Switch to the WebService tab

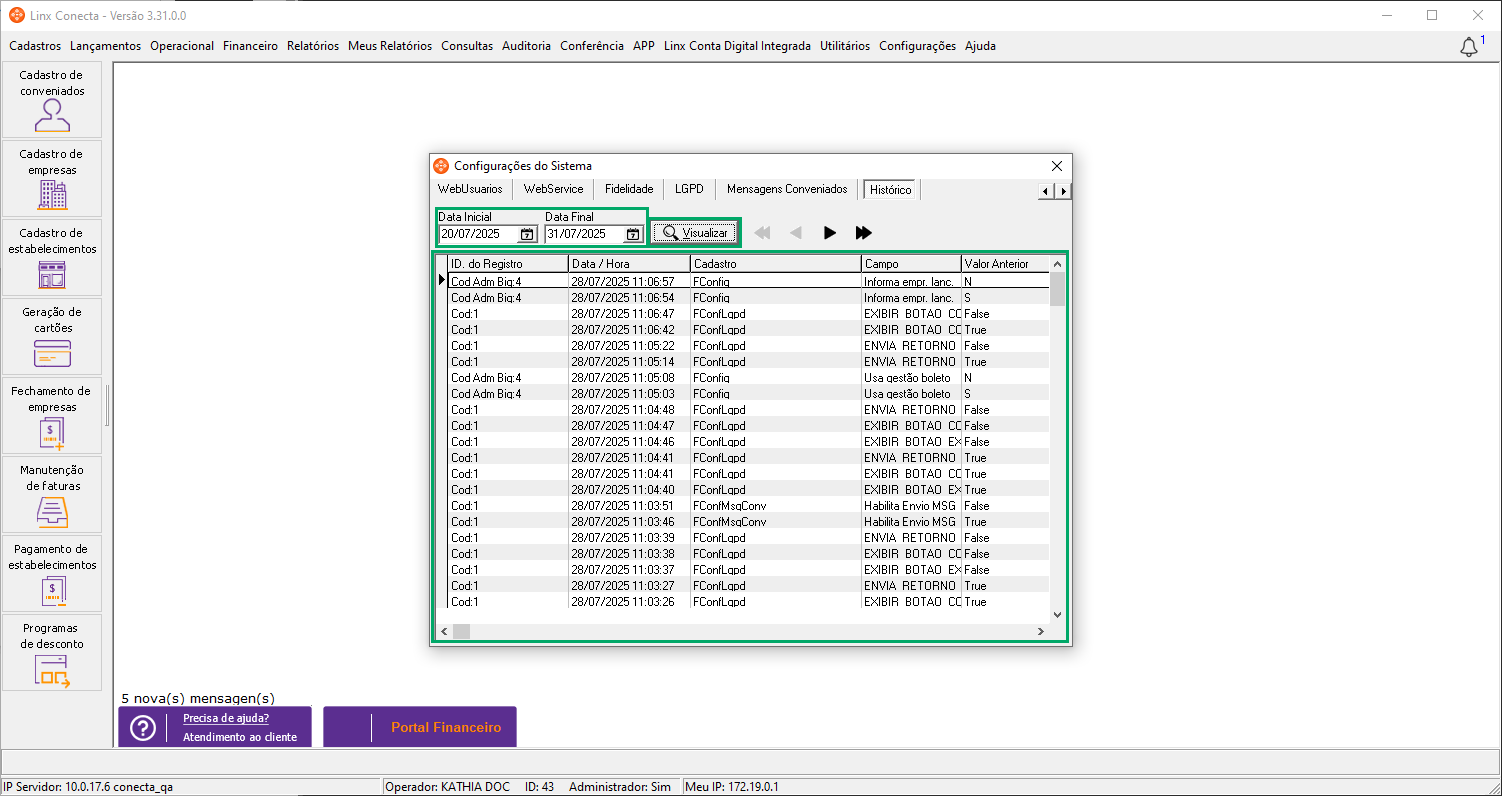tap(553, 189)
